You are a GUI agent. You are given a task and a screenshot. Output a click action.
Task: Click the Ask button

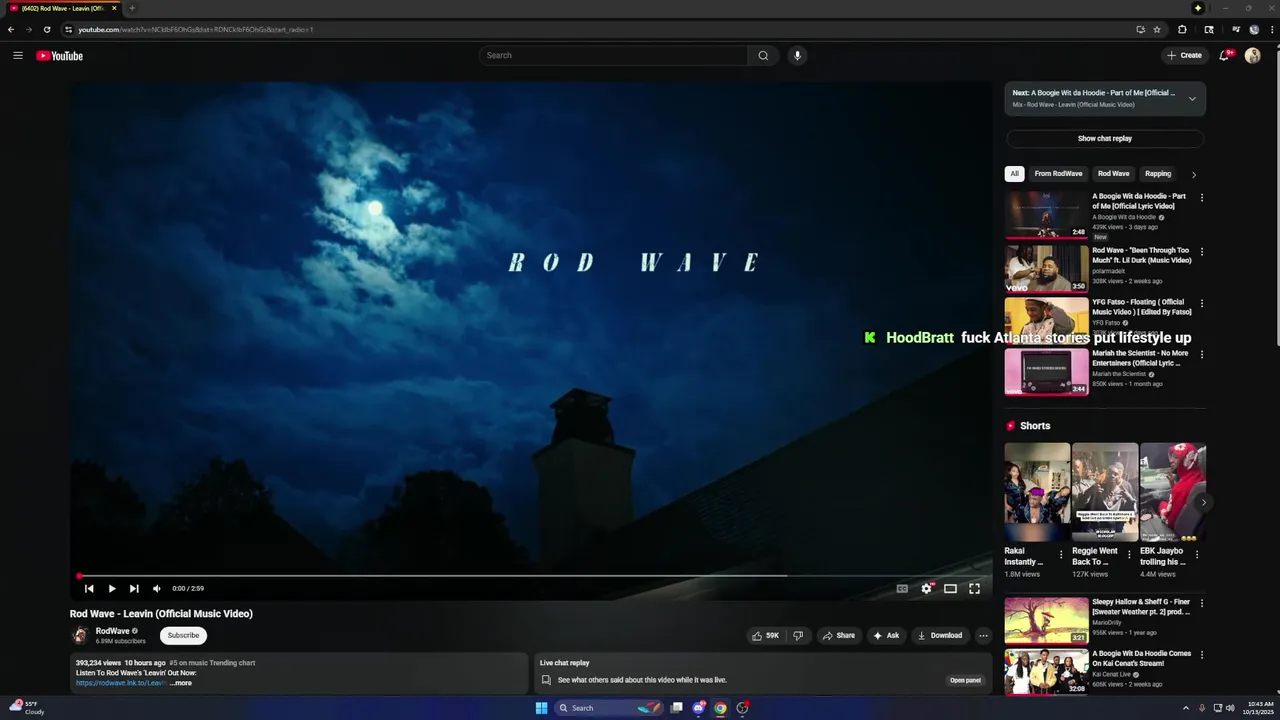pos(886,635)
